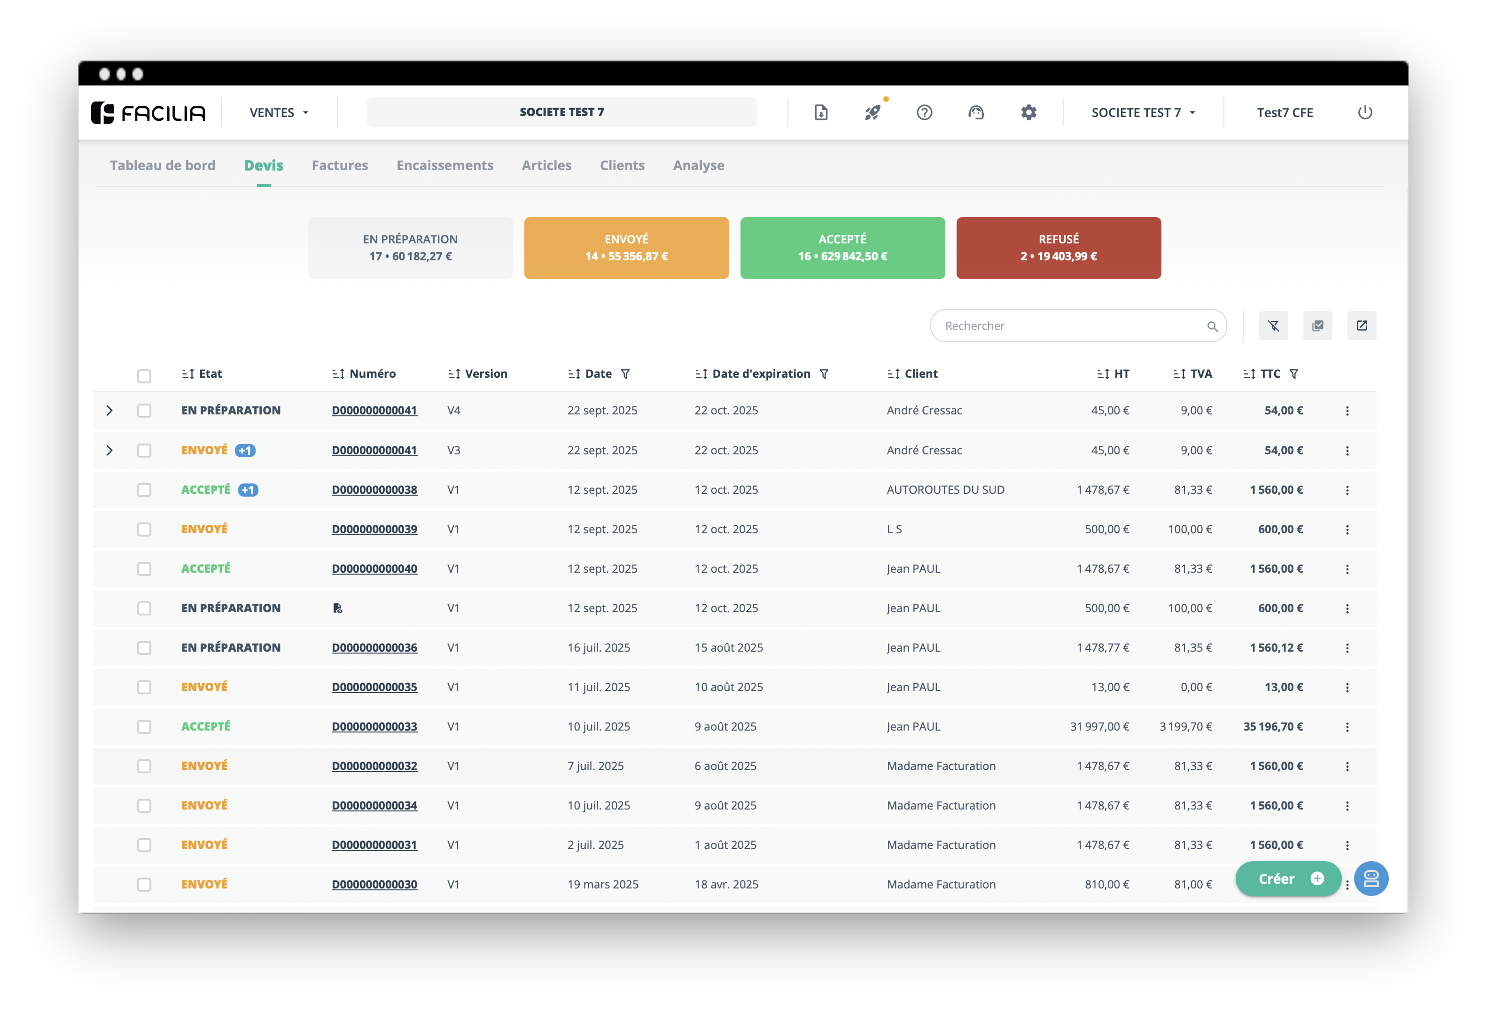Click the document download icon in header
This screenshot has height=1010, width=1487.
coord(820,113)
